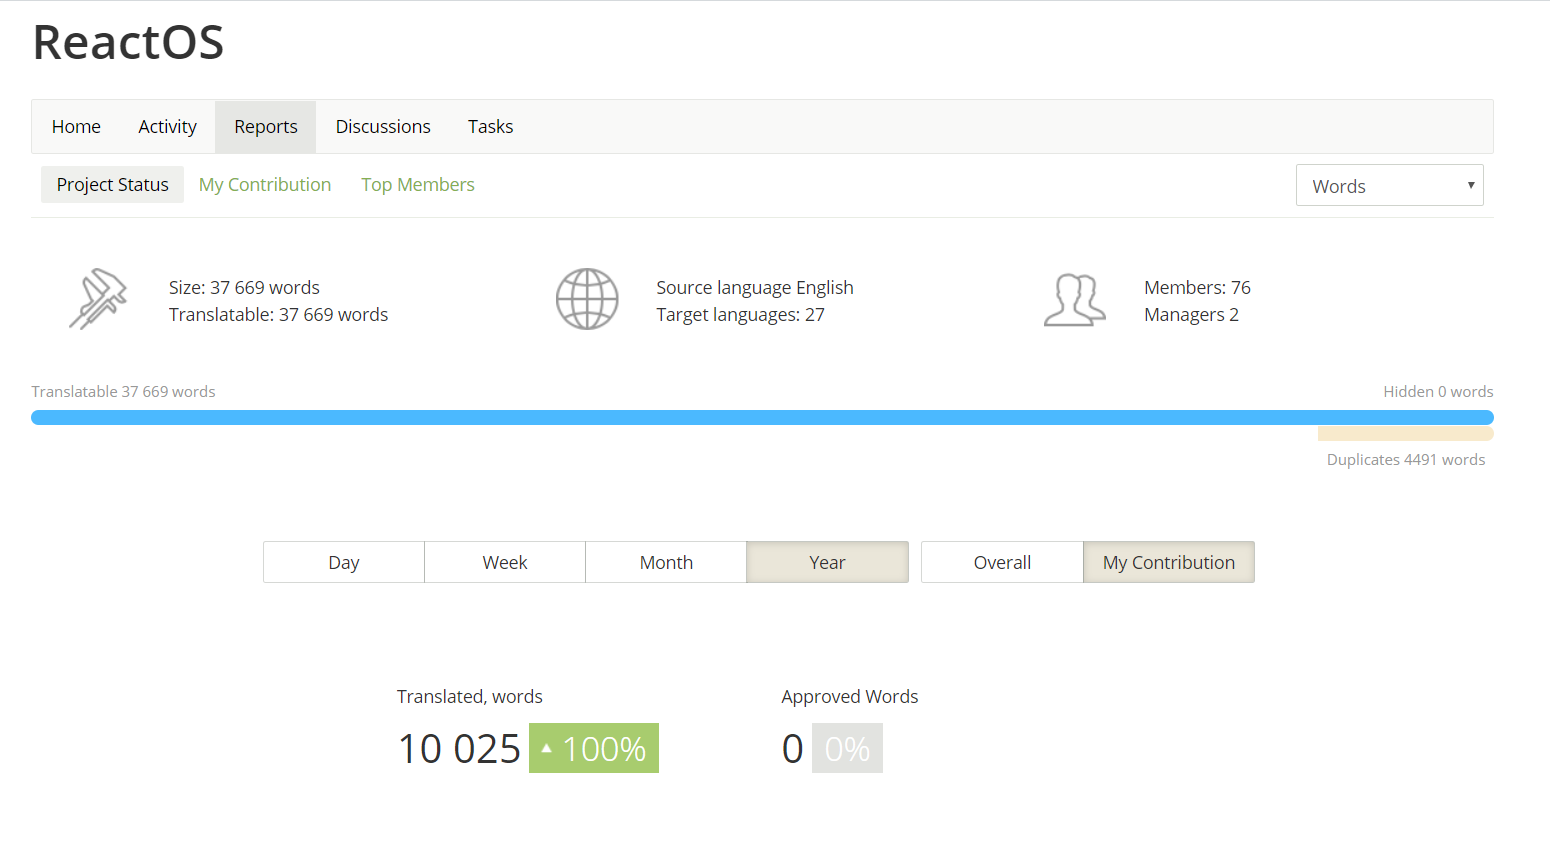
Task: Switch to the Overall view
Action: tap(1002, 562)
